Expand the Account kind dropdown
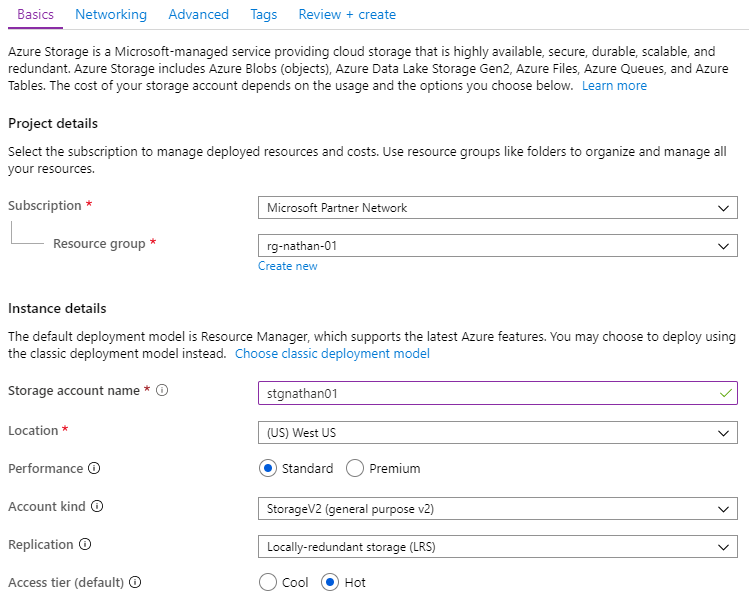Screen dimensions: 749x593 498,508
